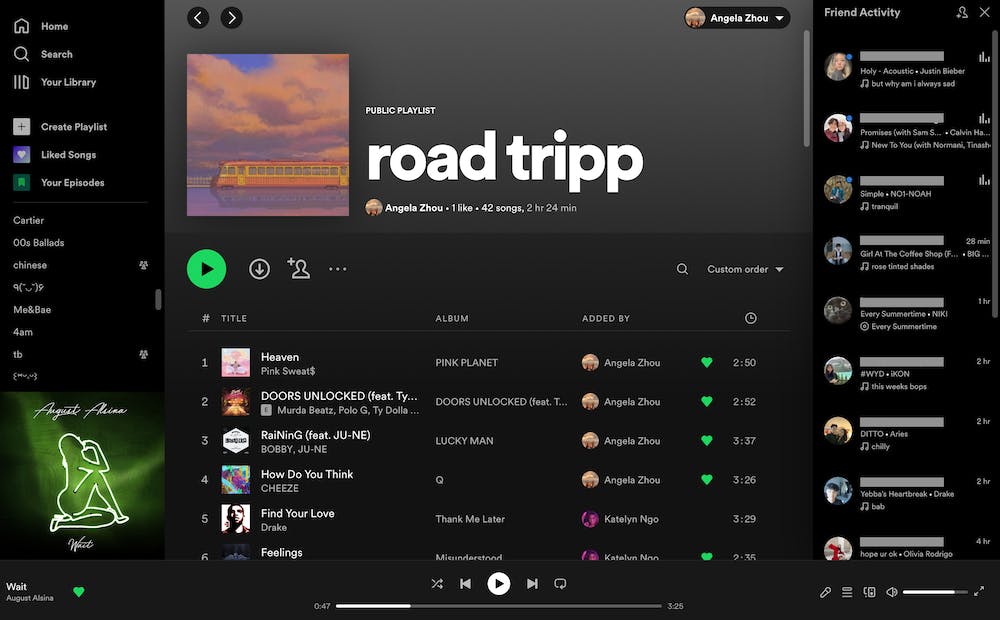The width and height of the screenshot is (1000, 620).
Task: Enter full screen with the expand icon
Action: tap(979, 592)
